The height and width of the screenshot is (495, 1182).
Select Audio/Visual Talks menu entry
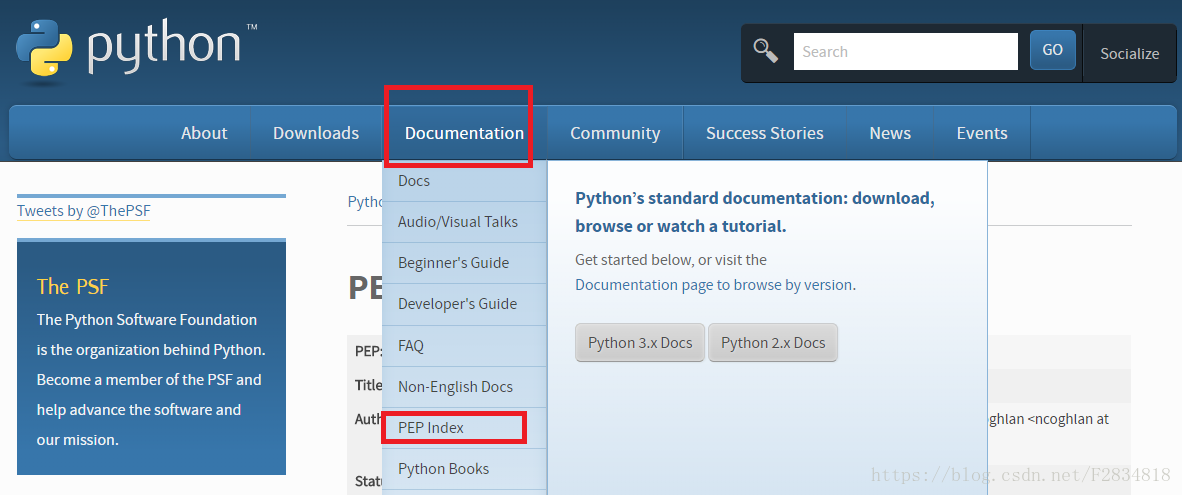tap(464, 222)
